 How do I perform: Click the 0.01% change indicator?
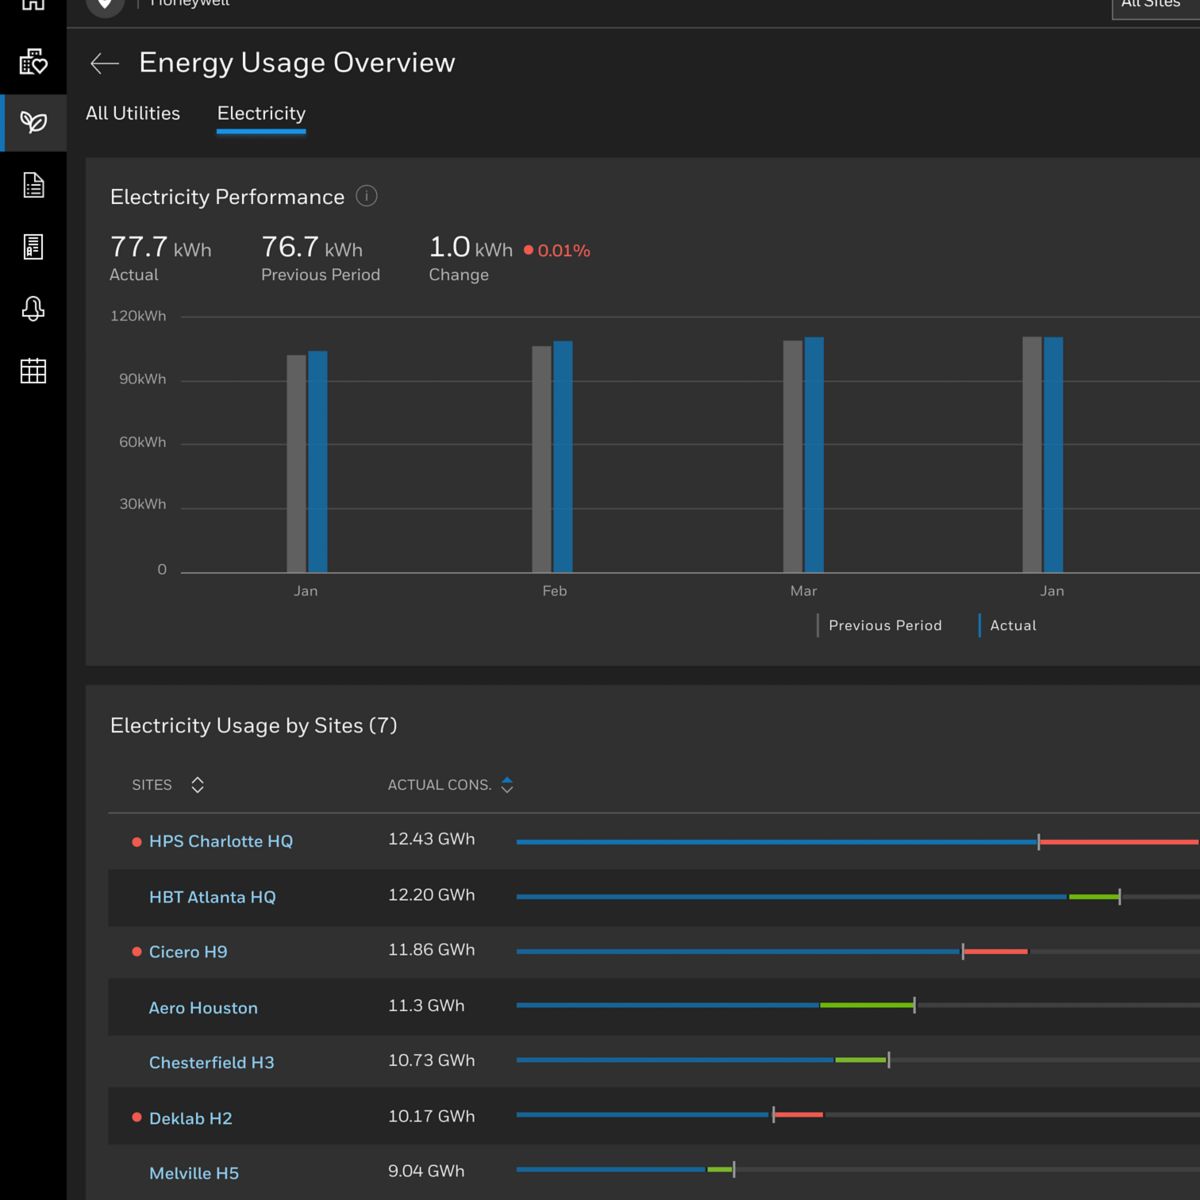[x=557, y=251]
